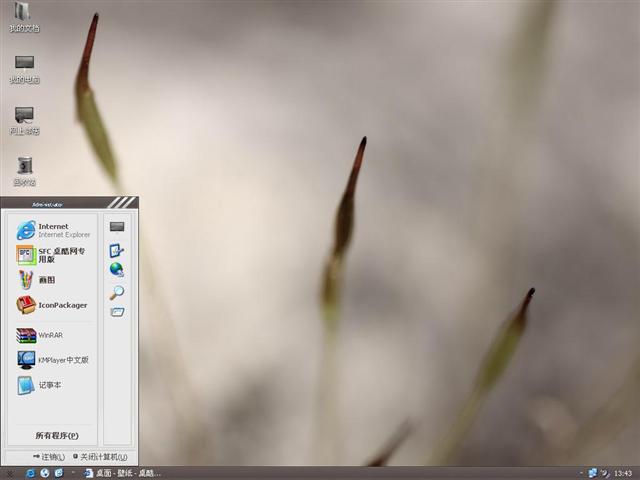This screenshot has height=480, width=640.
Task: Select 回收站 recycle bin icon
Action: [x=24, y=171]
